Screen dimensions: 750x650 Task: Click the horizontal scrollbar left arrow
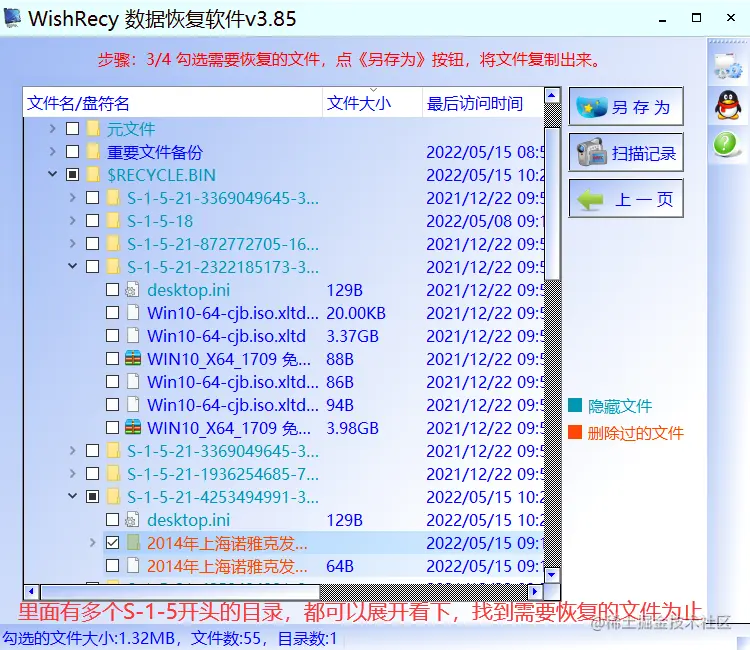pos(32,592)
